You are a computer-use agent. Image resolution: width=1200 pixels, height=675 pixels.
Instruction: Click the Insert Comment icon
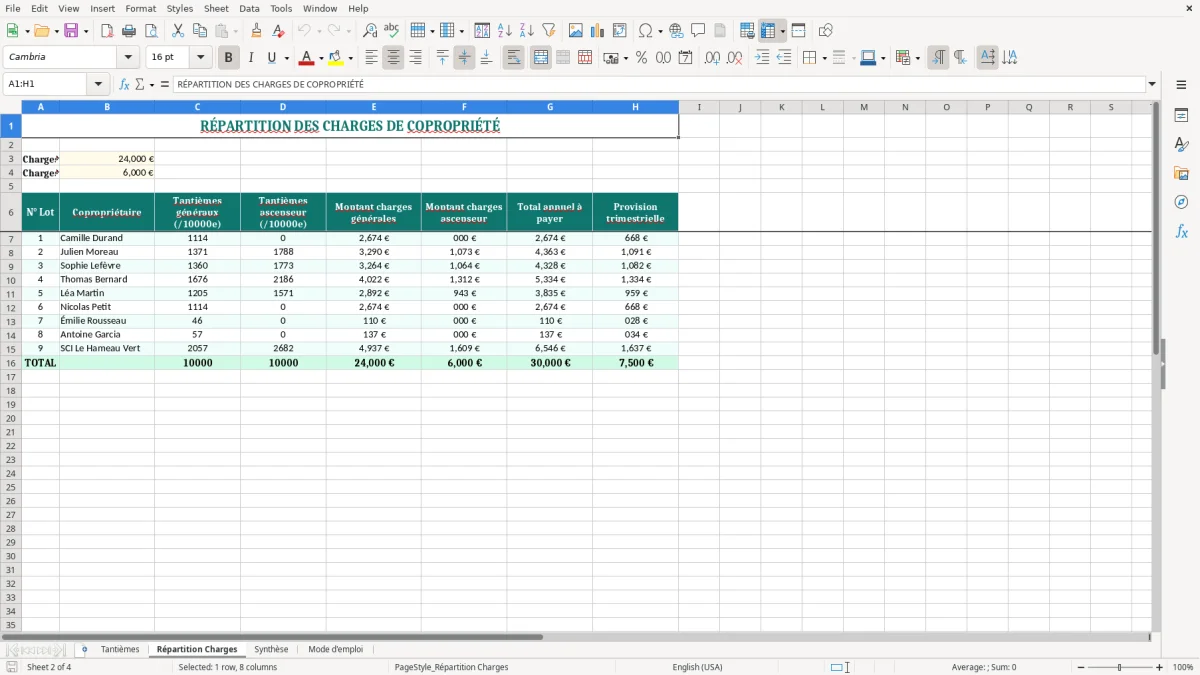pos(698,31)
